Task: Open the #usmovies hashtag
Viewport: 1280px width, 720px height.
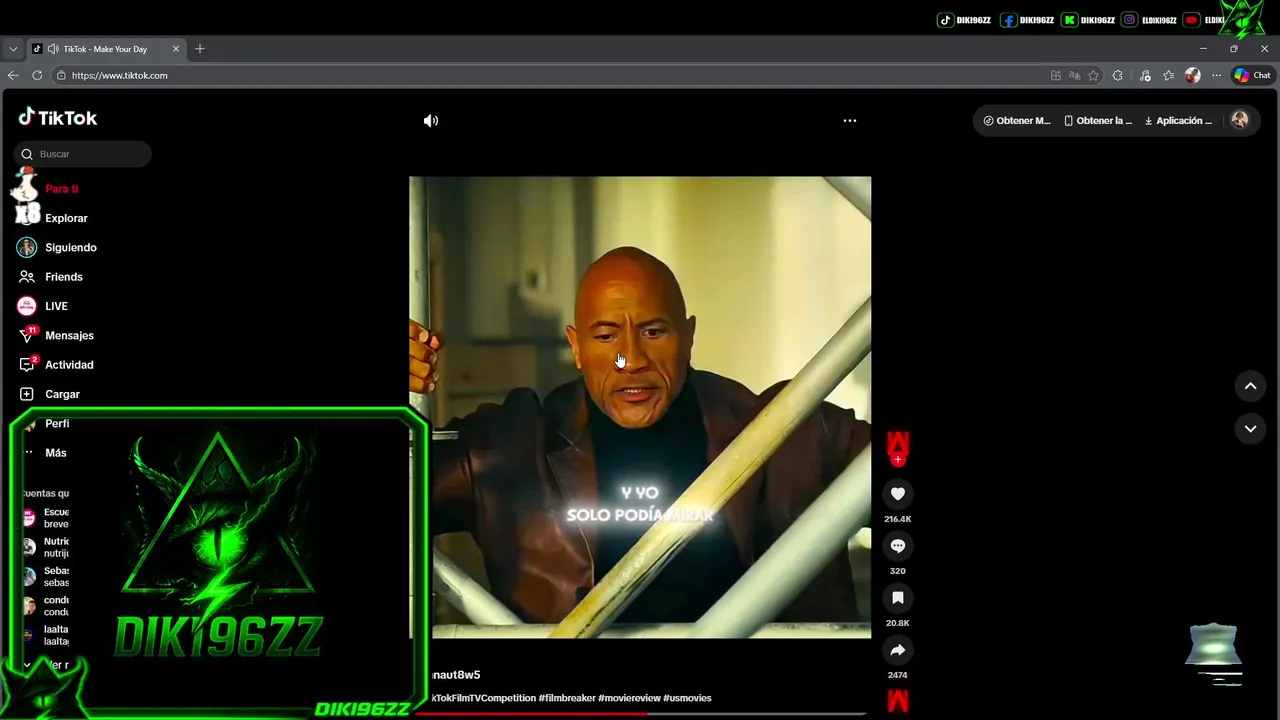Action: (687, 698)
